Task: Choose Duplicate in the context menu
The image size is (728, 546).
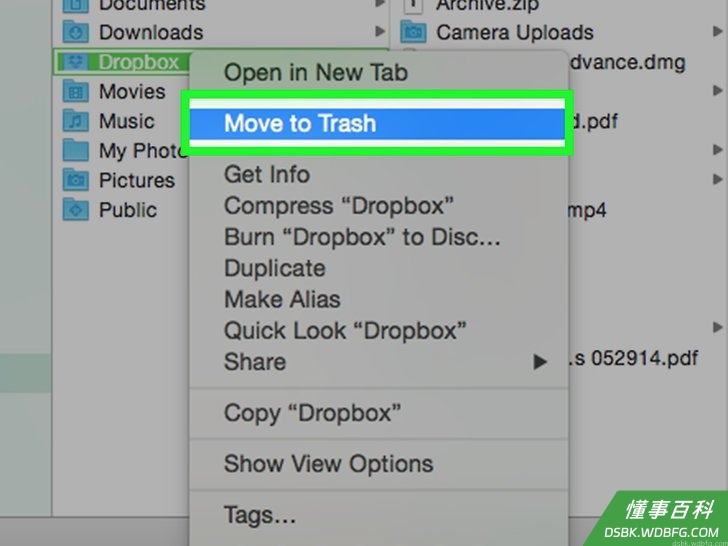Action: pos(378,268)
